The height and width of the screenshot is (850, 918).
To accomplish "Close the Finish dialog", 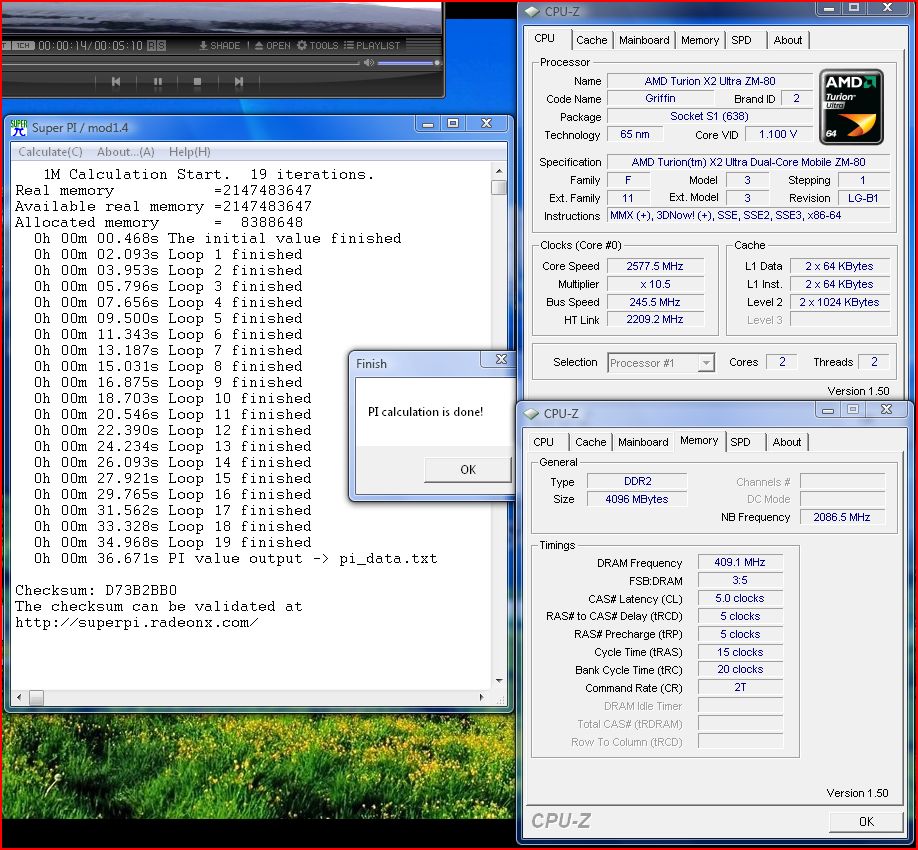I will (501, 359).
